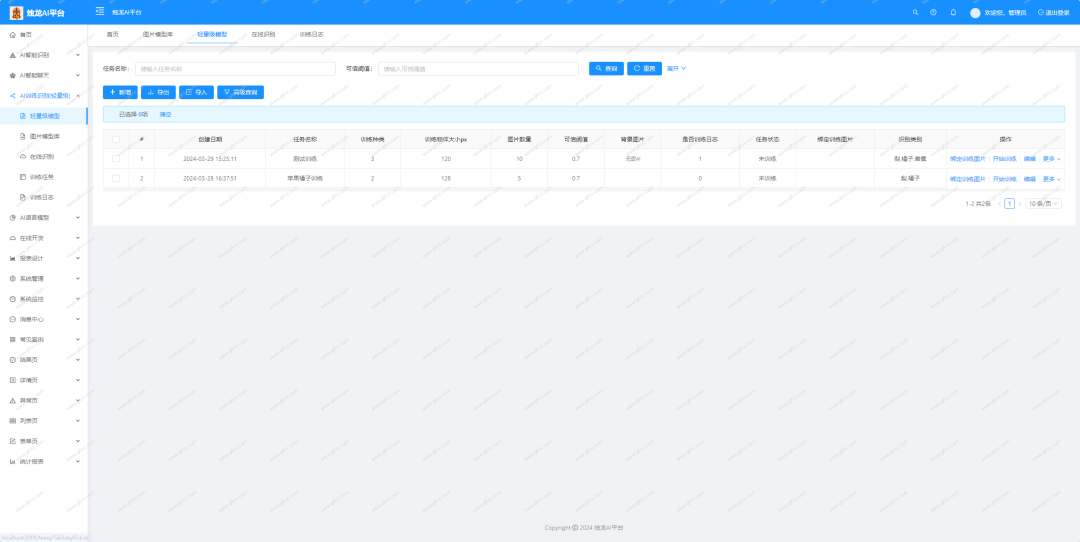Open the search magnifier icon in header

[915, 12]
